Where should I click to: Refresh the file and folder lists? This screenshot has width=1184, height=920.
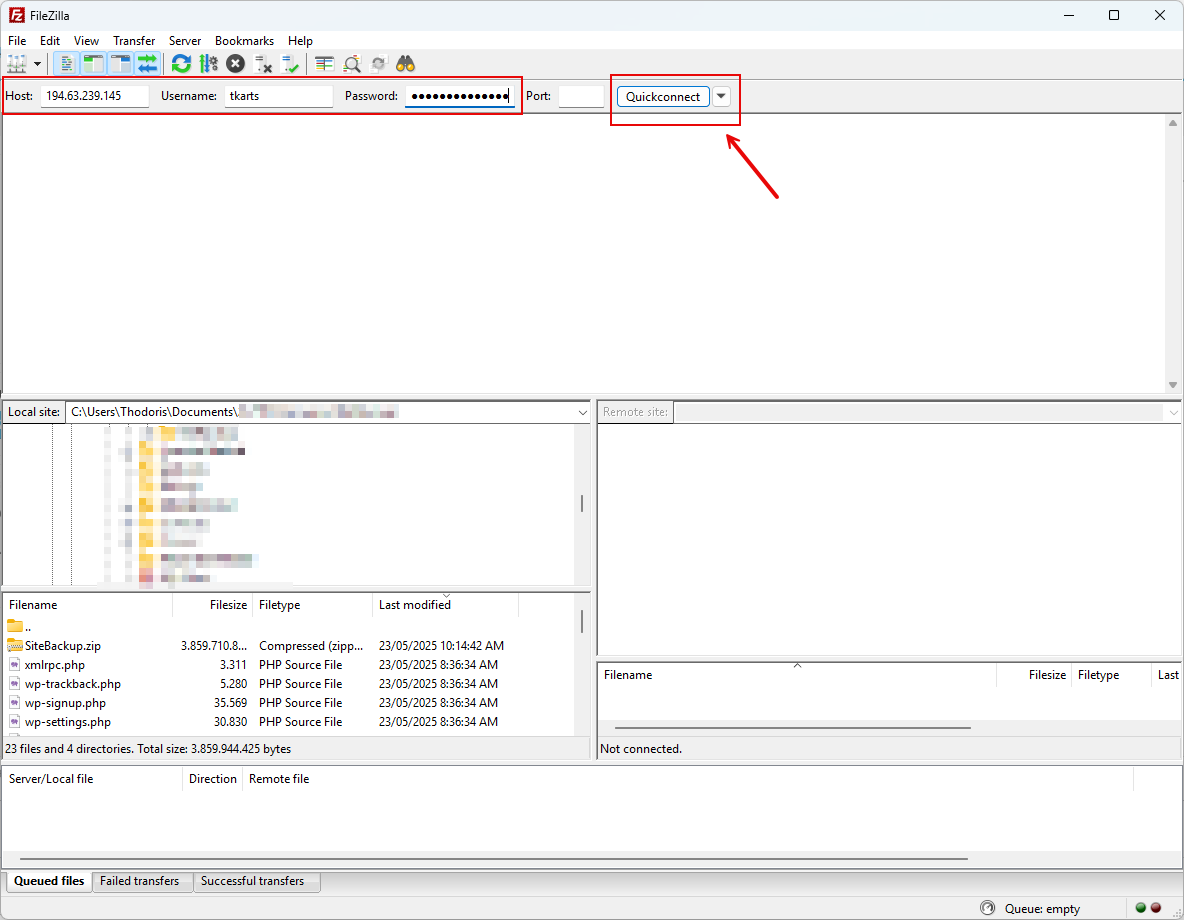[181, 64]
